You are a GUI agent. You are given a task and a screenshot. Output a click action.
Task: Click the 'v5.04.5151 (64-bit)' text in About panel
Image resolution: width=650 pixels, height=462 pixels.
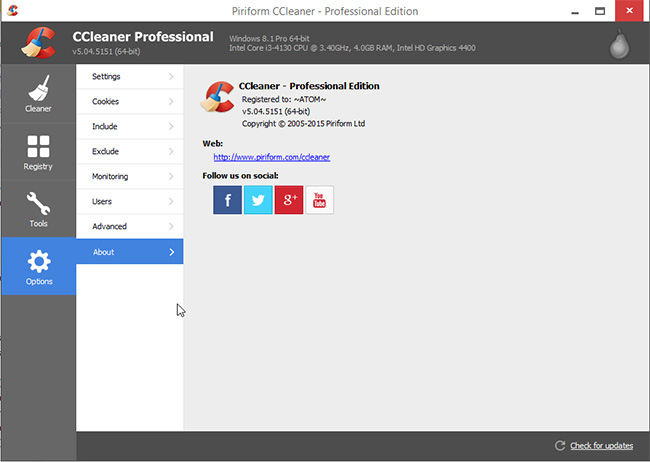[276, 112]
